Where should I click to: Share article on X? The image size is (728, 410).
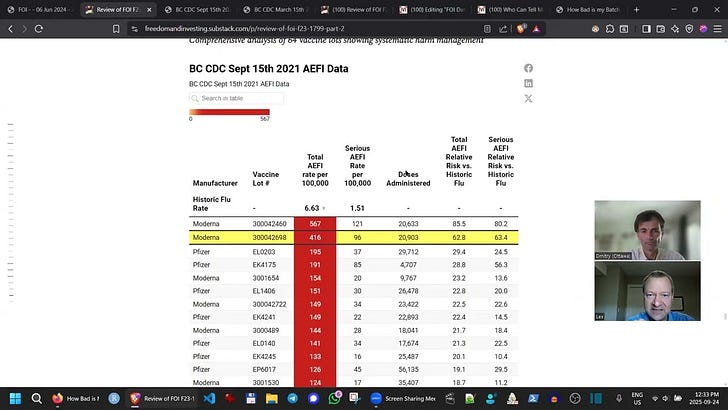pos(528,98)
